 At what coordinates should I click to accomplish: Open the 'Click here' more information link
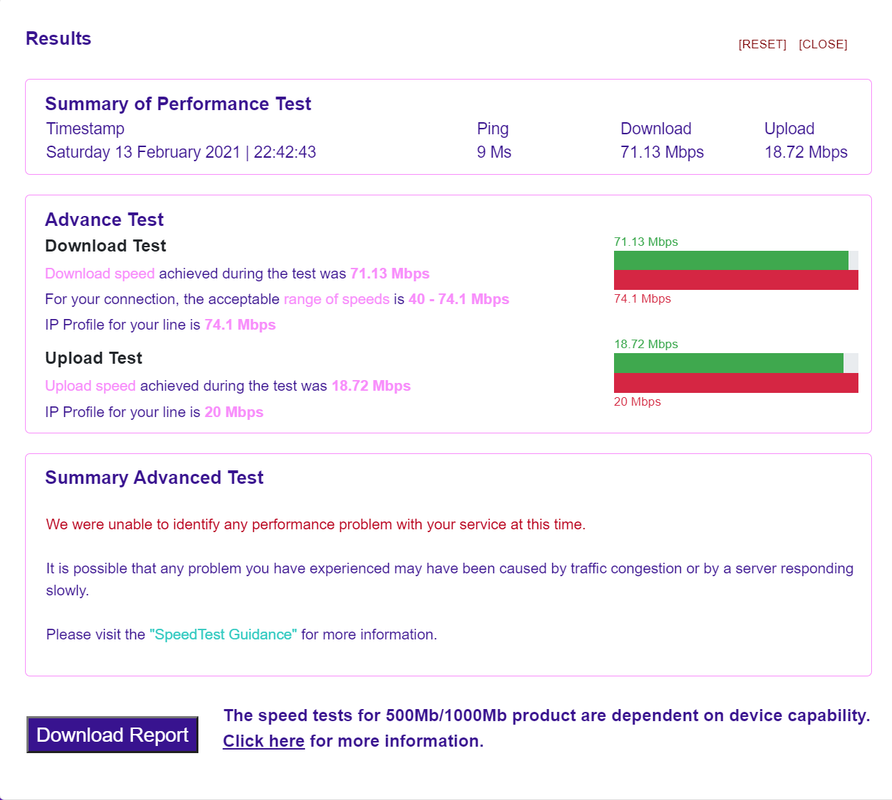point(263,741)
